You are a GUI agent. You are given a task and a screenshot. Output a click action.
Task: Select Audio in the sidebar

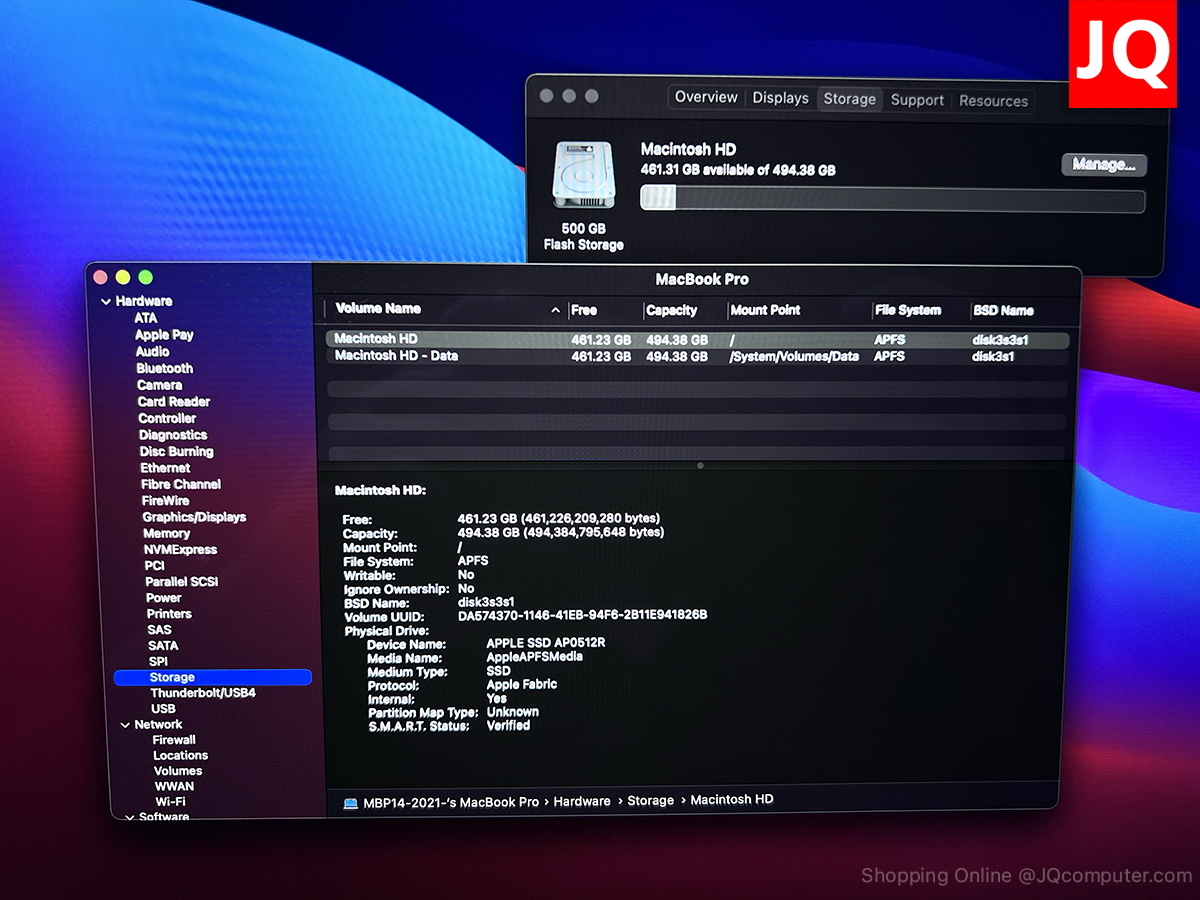click(x=153, y=352)
